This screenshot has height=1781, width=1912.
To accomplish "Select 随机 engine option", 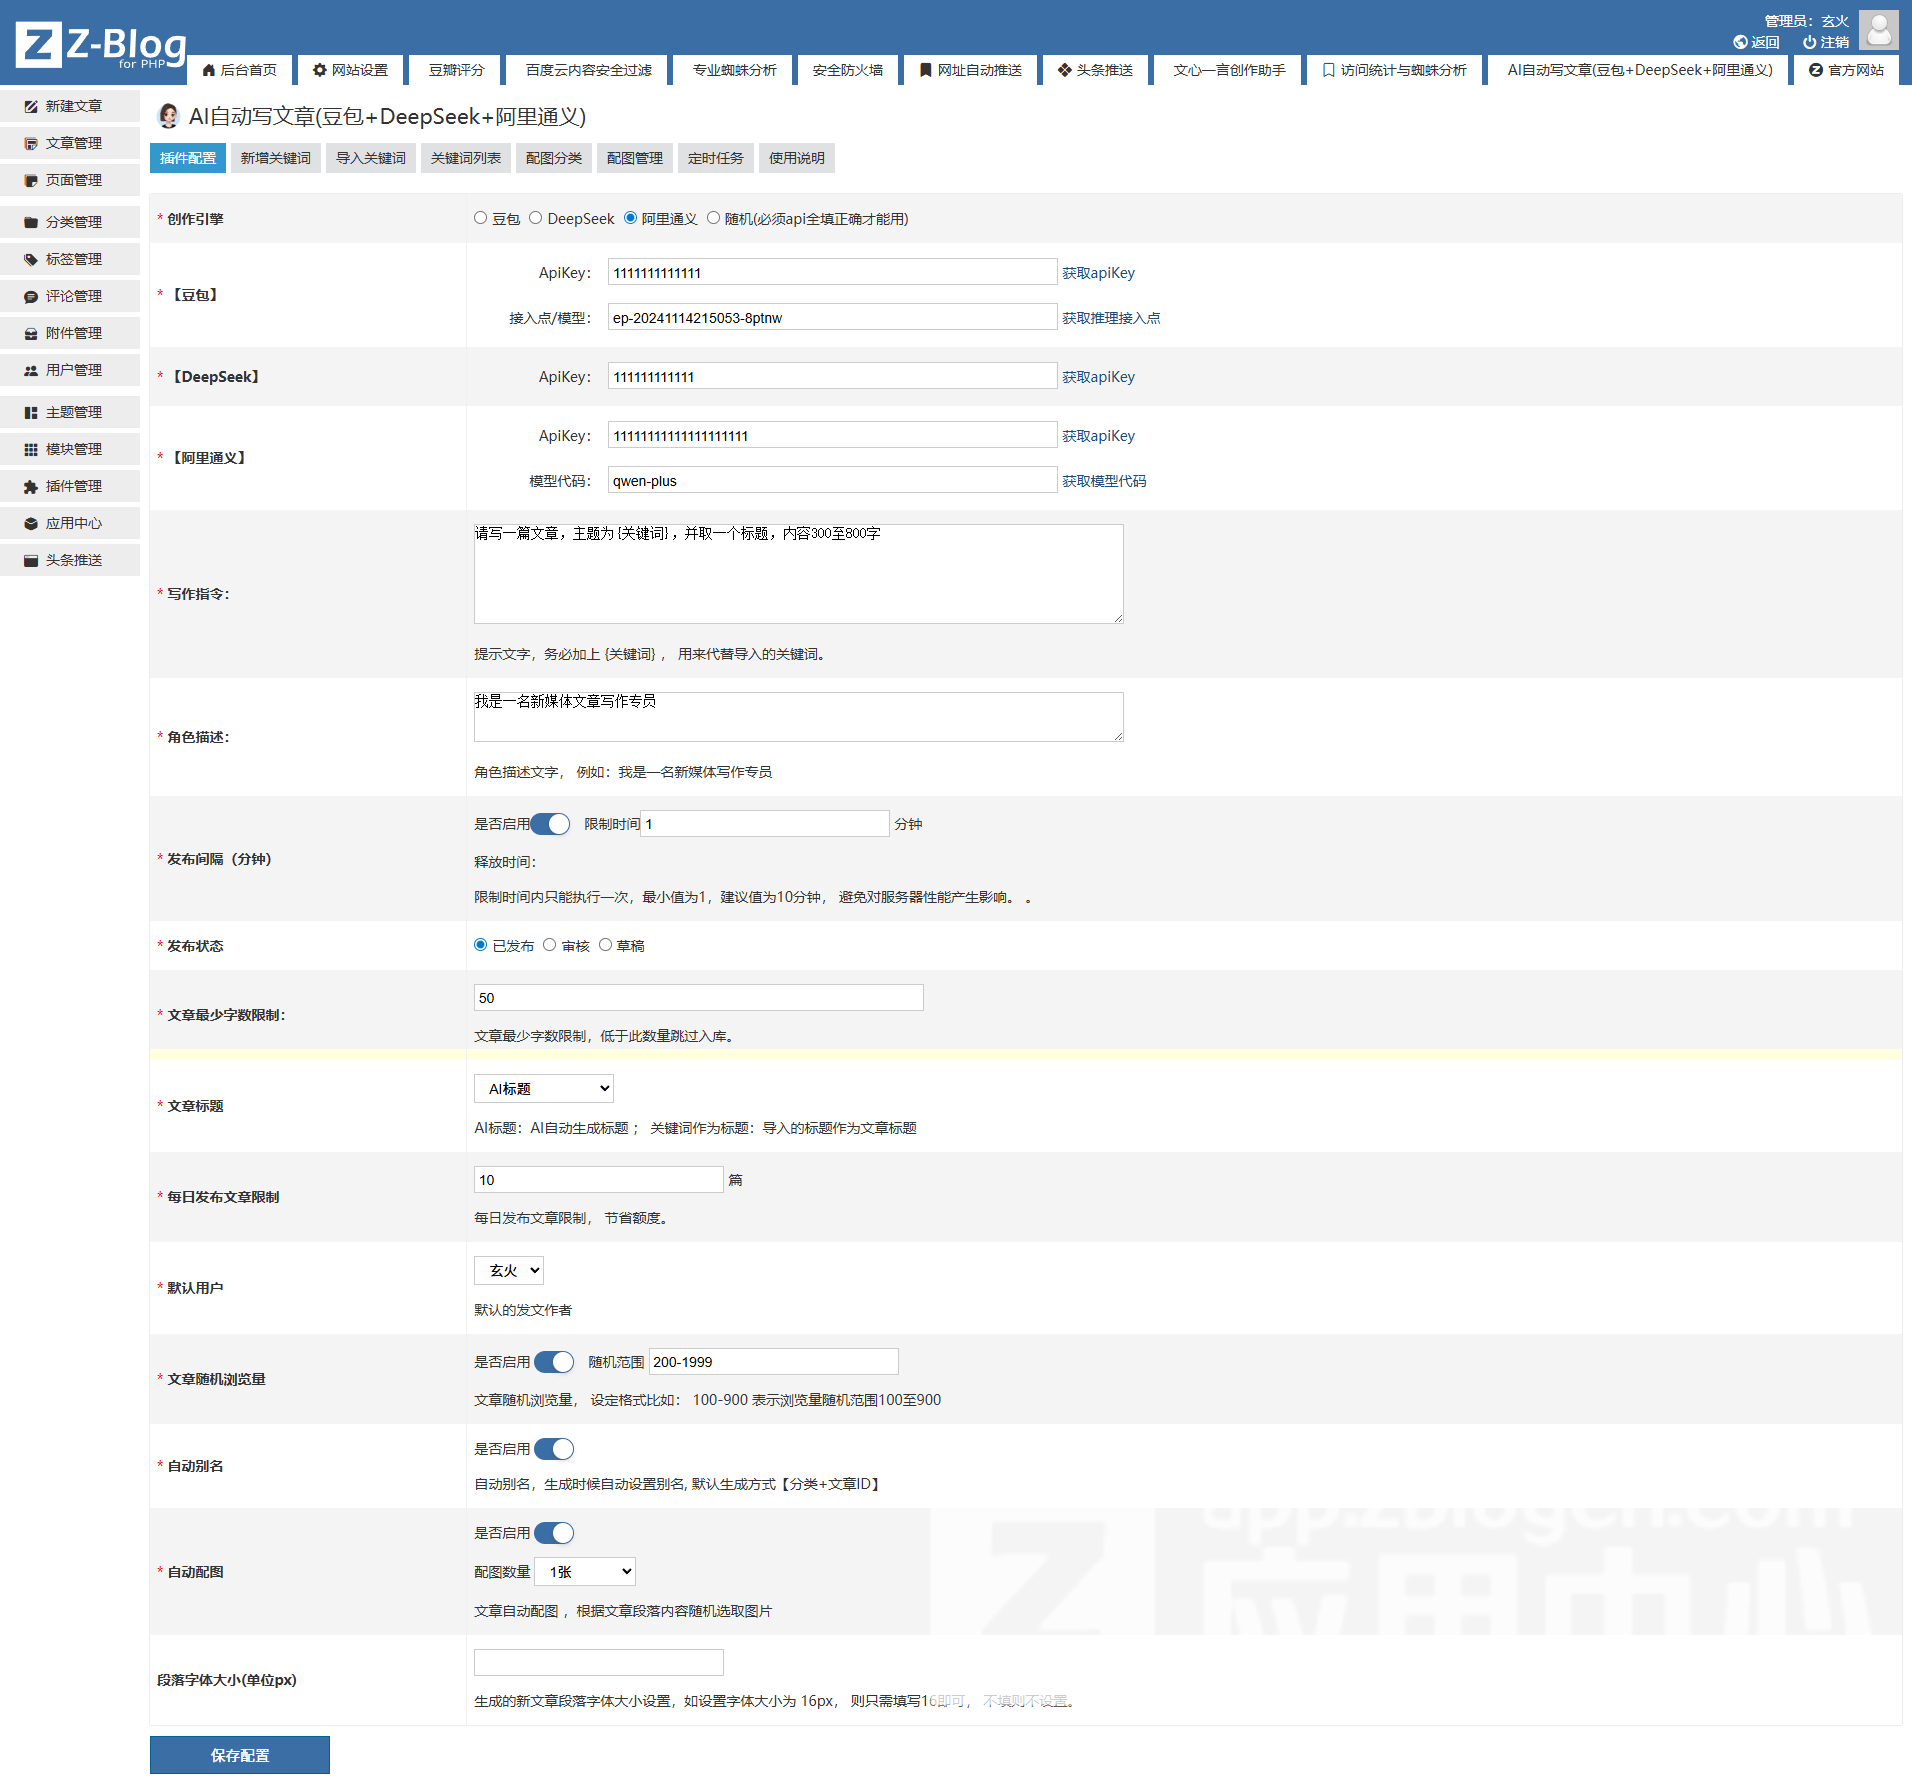I will pyautogui.click(x=713, y=218).
